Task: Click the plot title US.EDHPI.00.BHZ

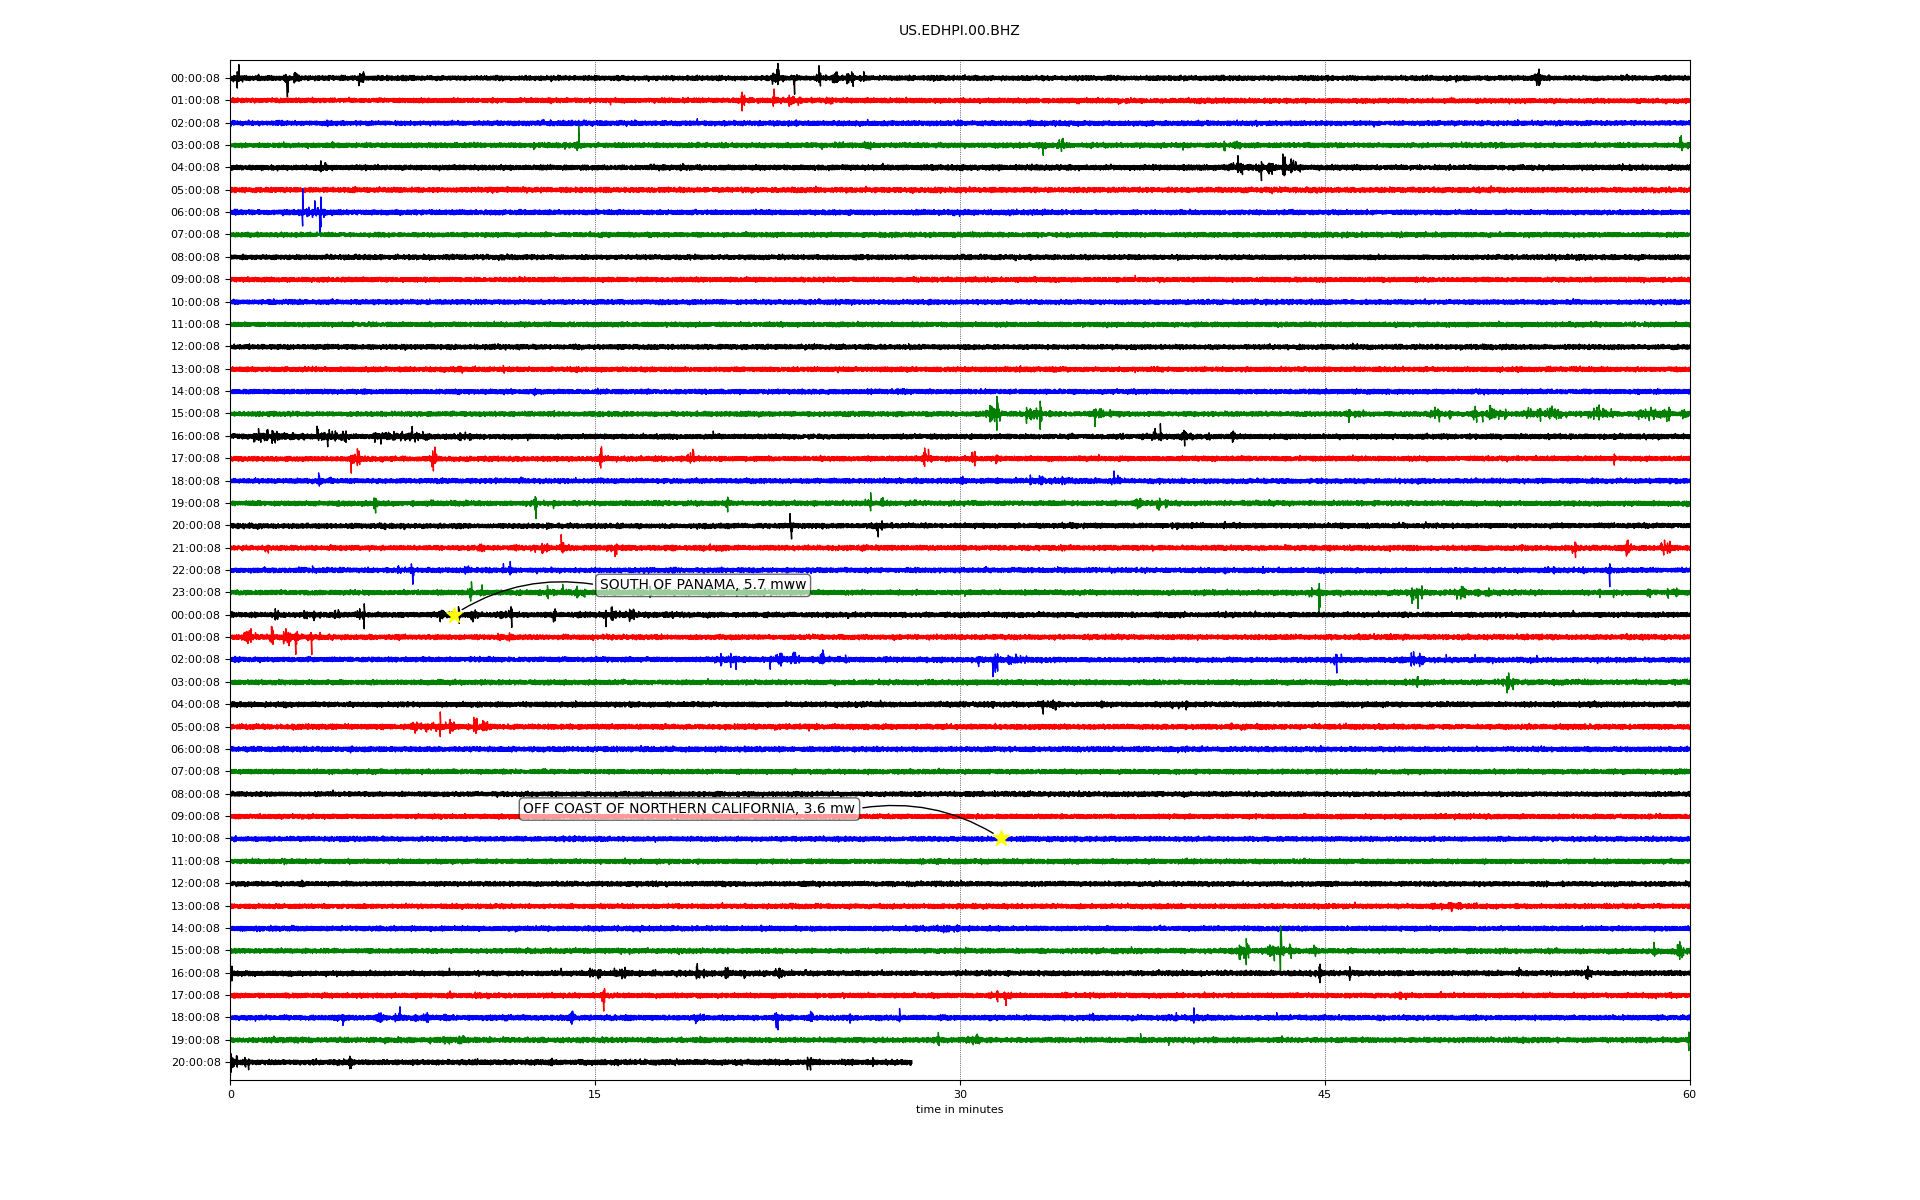Action: pyautogui.click(x=959, y=31)
